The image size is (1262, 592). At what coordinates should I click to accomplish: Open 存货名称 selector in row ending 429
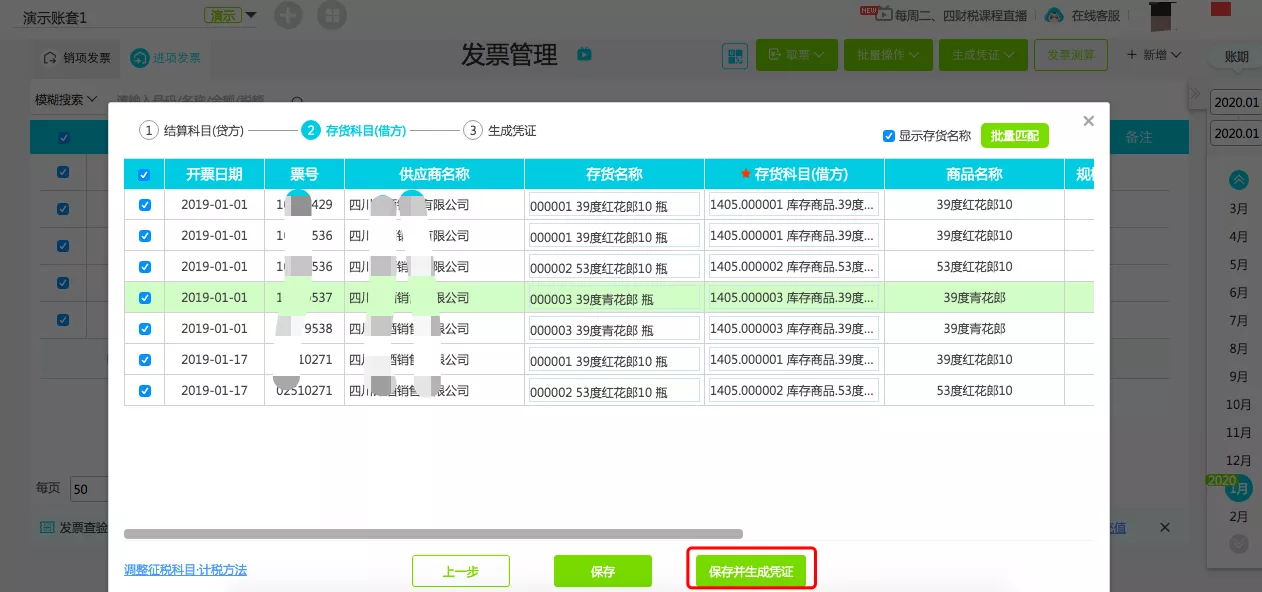click(614, 206)
